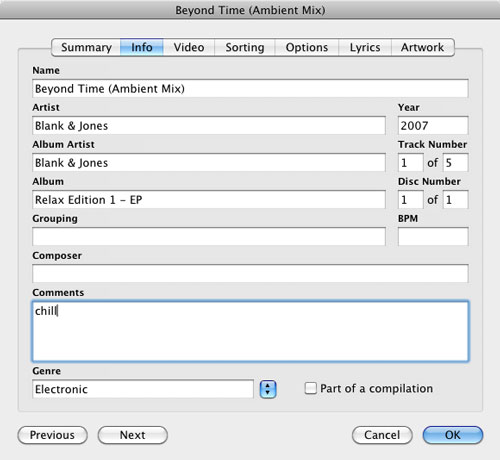Click the first Disc Number field

coord(411,200)
